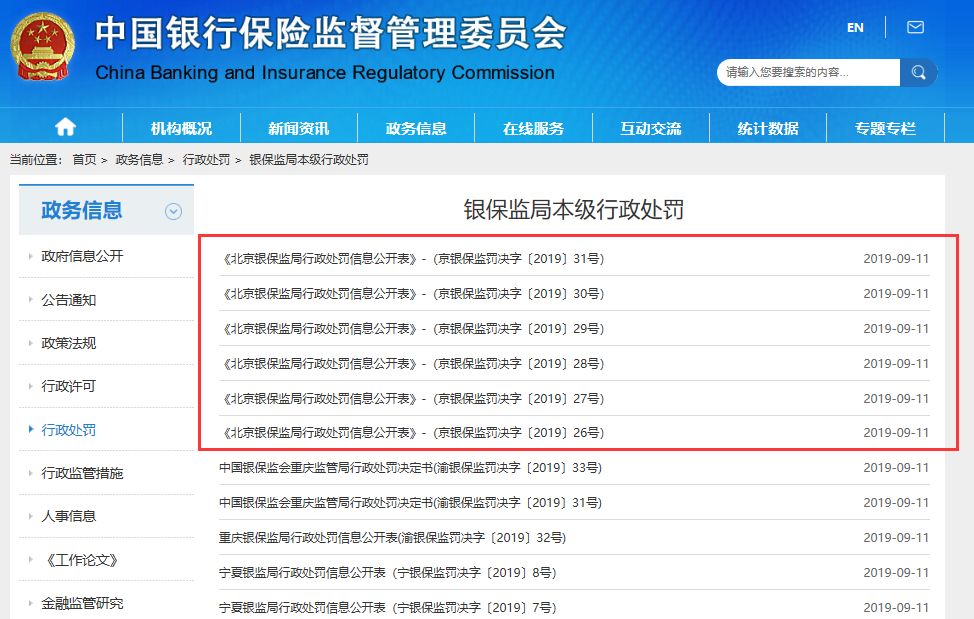
Task: Select 行政监管措施 in the sidebar
Action: [82, 473]
